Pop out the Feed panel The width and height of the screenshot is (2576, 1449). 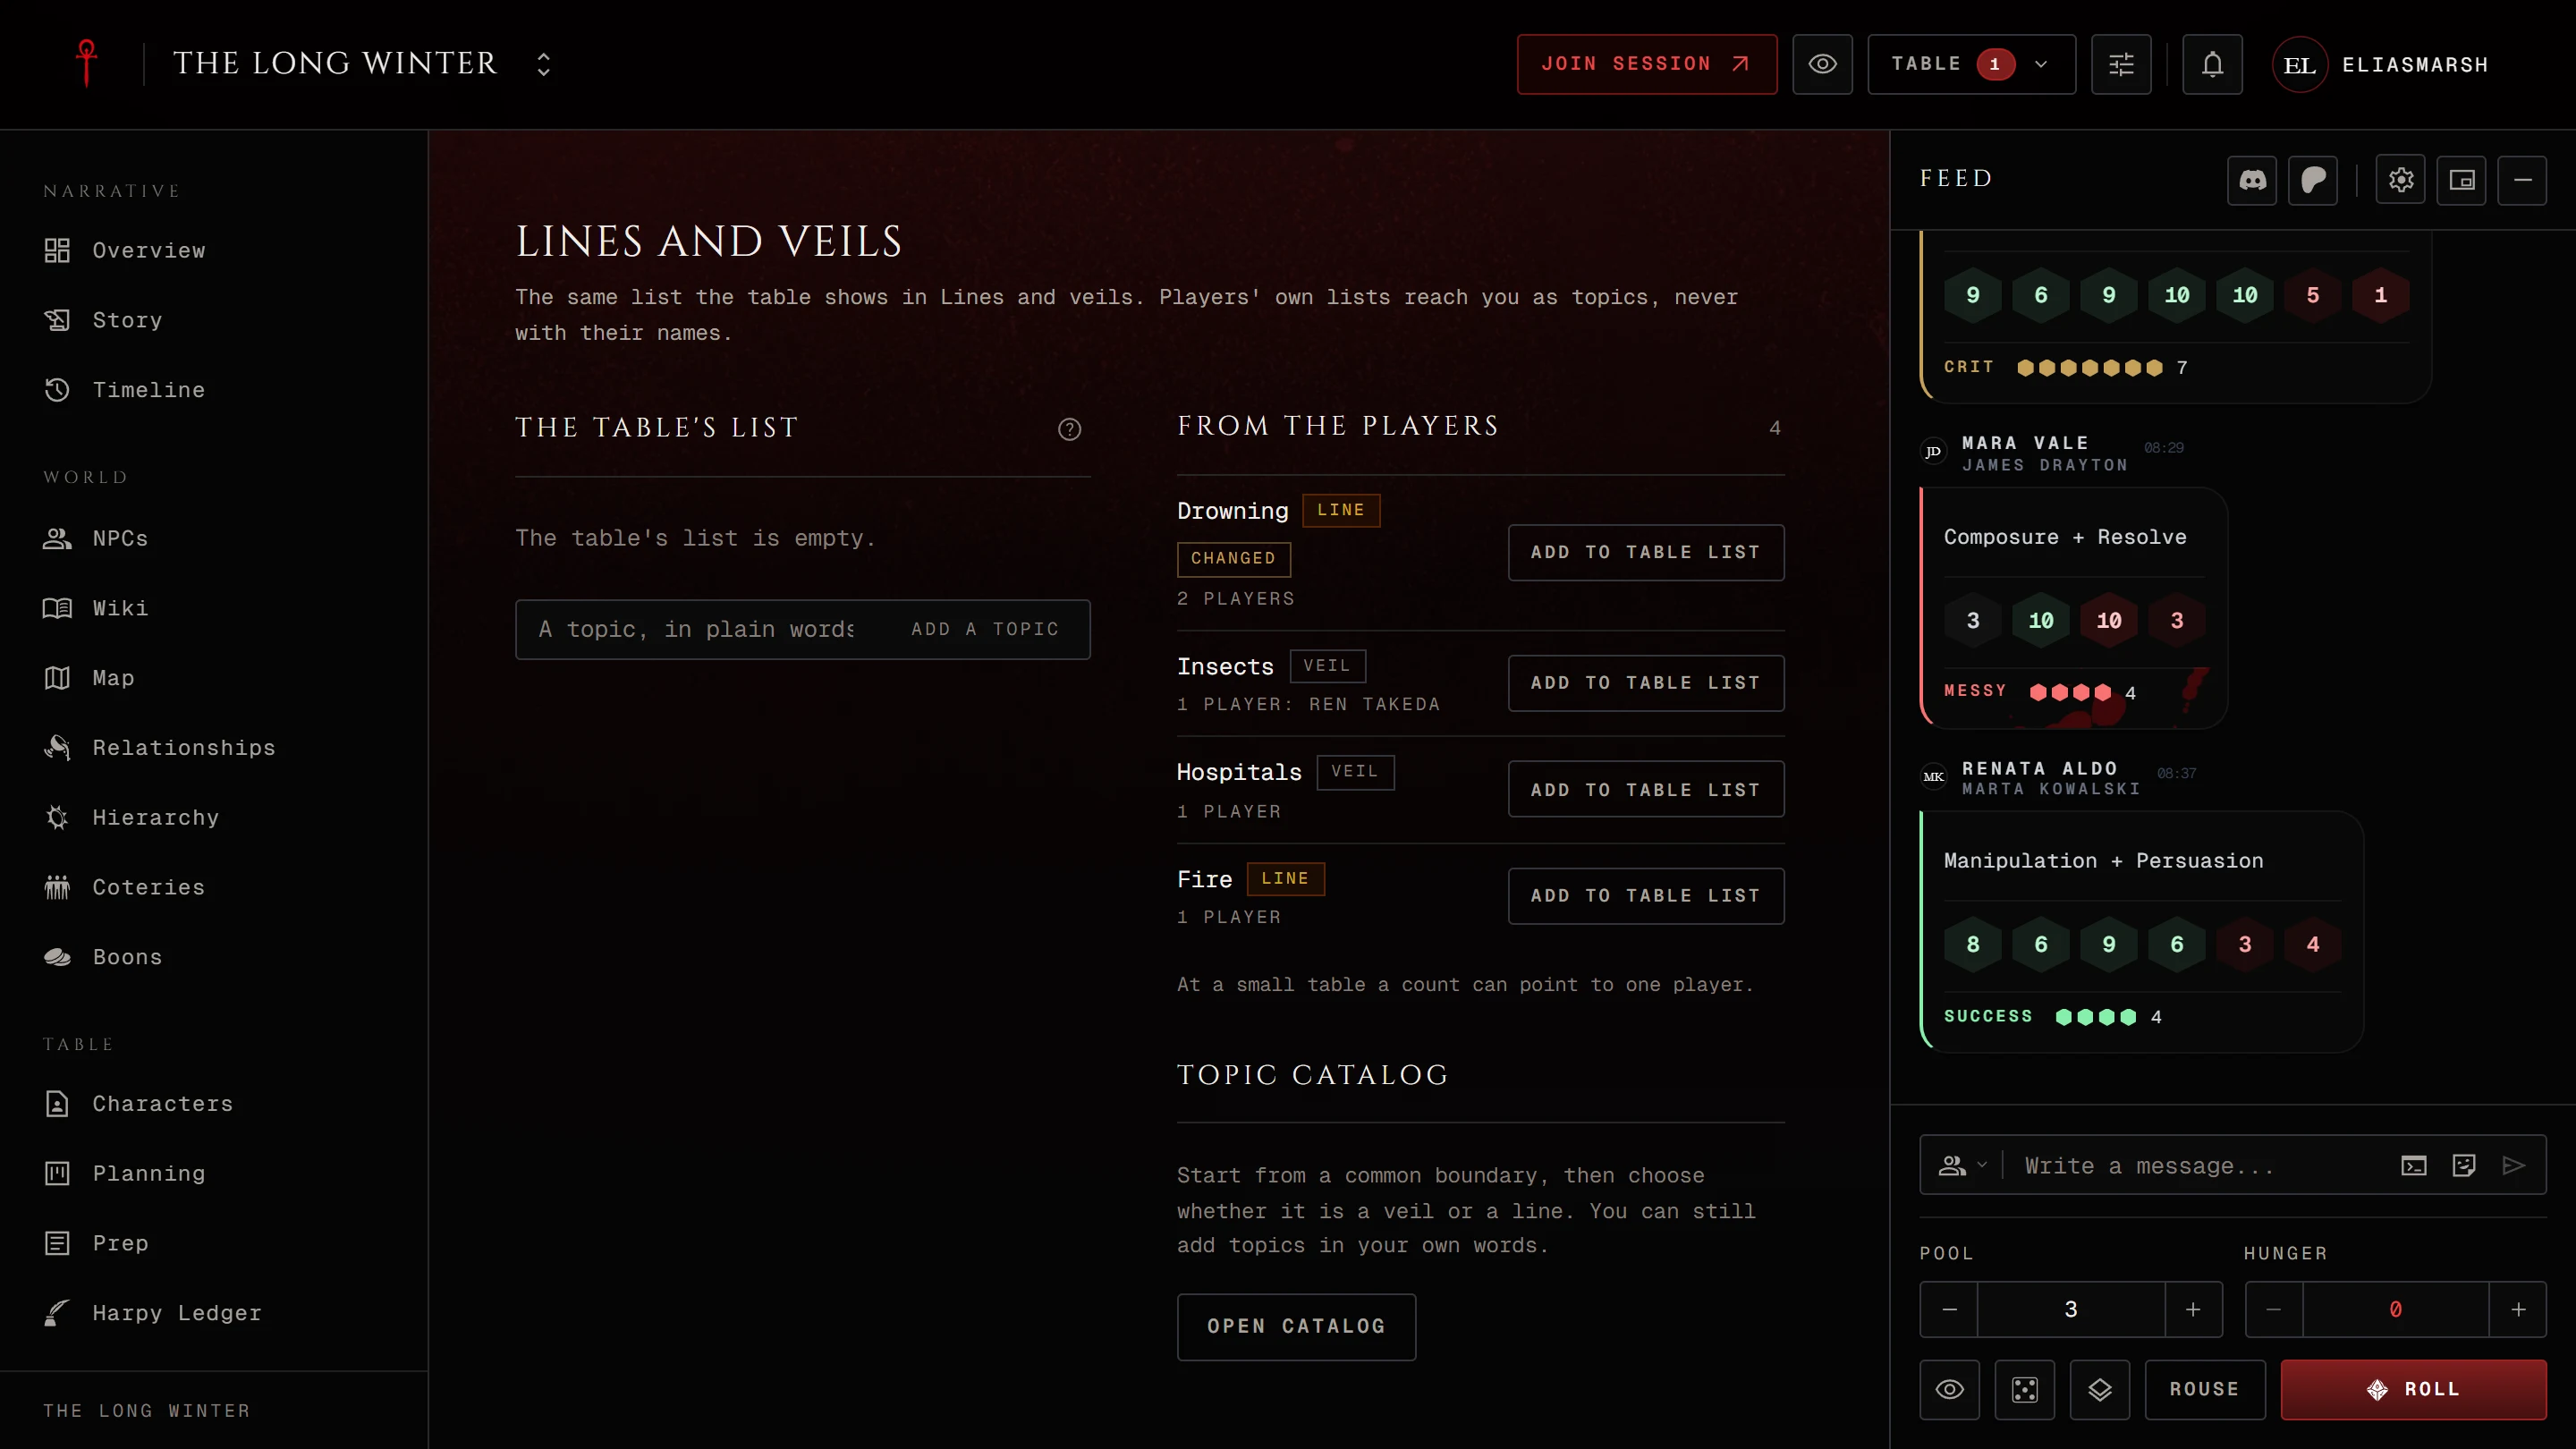coord(2461,180)
